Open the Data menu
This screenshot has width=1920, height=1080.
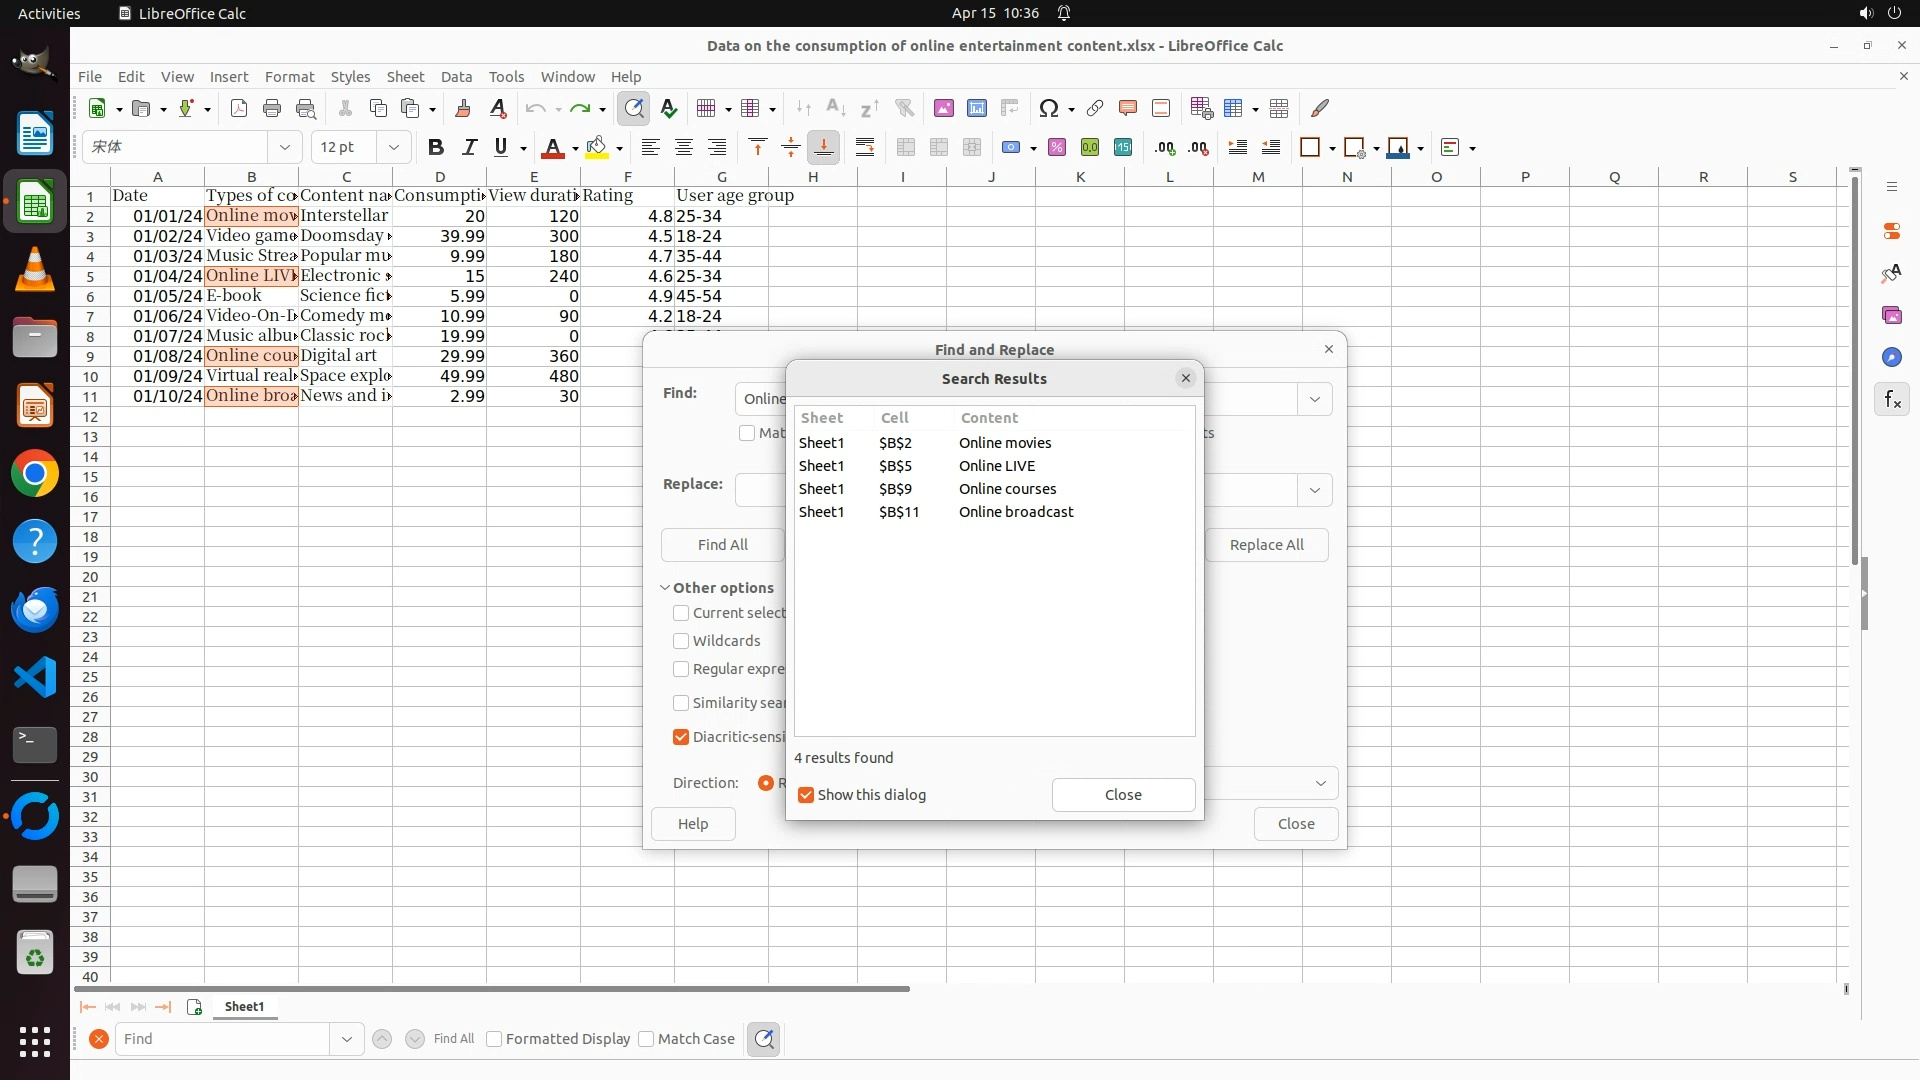456,77
